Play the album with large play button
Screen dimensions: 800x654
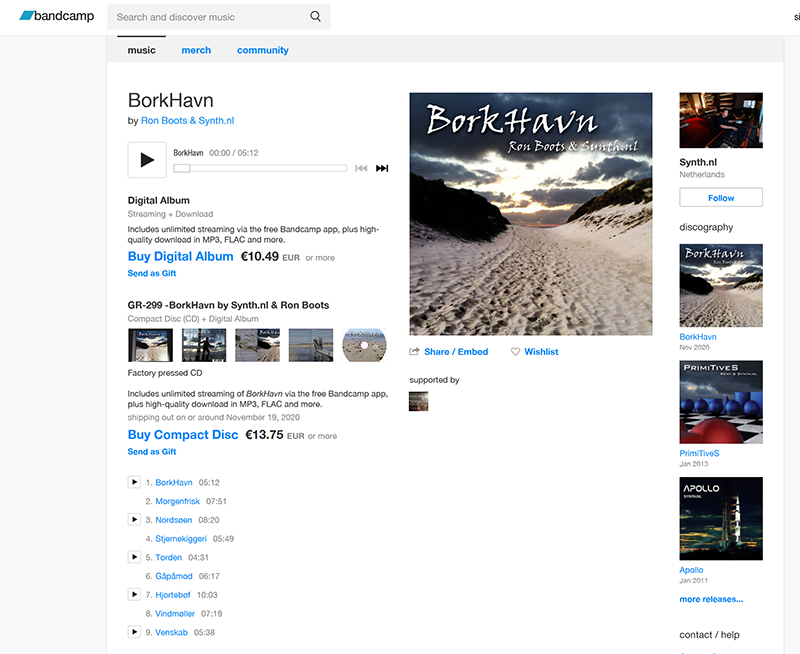pos(147,160)
